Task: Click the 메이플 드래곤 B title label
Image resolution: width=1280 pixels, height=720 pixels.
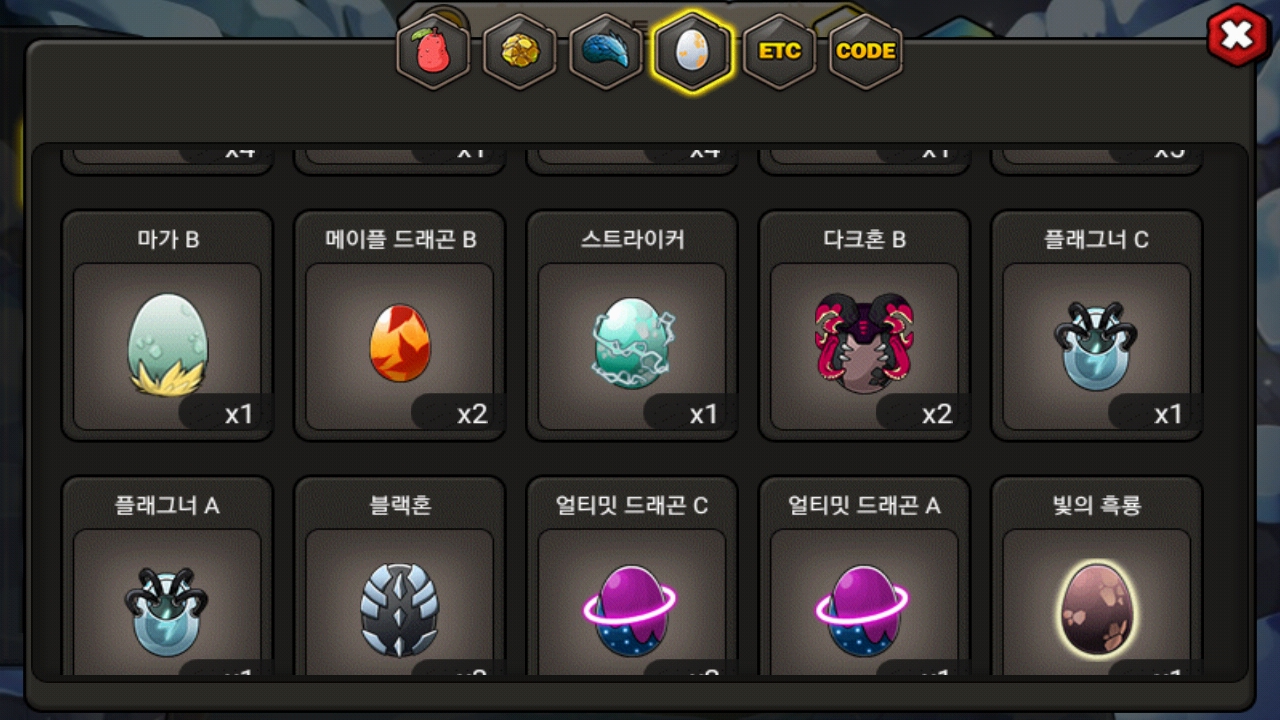Action: [x=400, y=240]
